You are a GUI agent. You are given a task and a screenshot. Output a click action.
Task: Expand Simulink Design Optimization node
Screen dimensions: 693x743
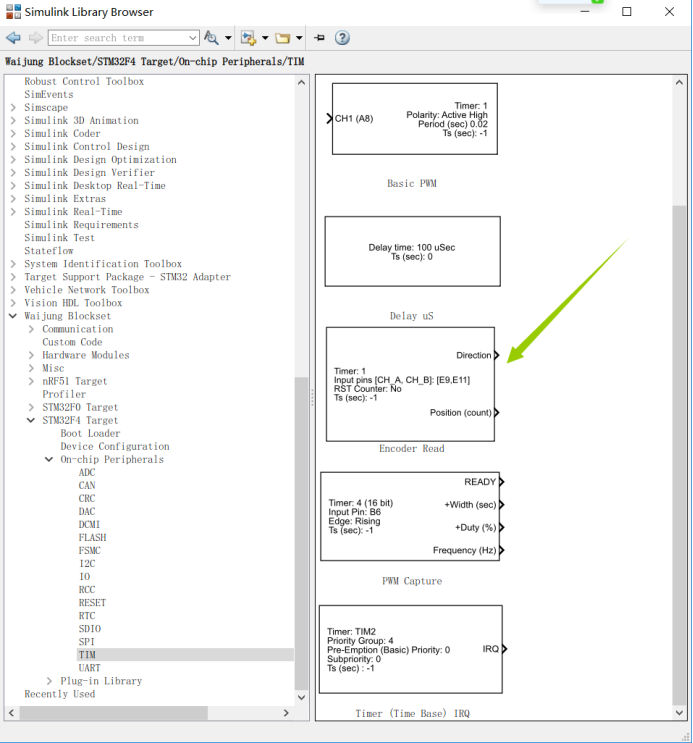(13, 160)
